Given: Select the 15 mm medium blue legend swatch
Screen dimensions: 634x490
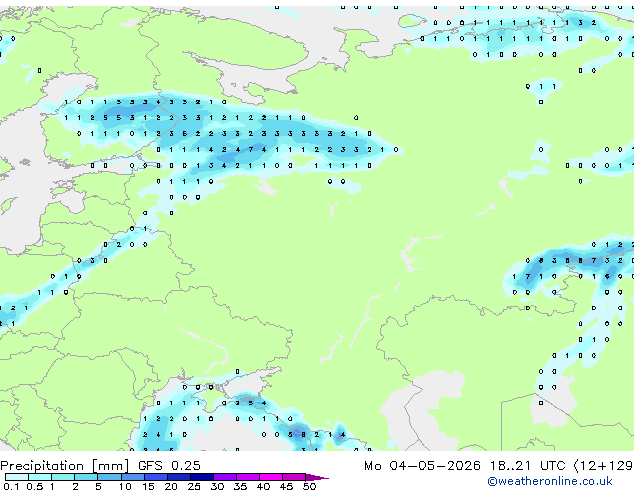Looking at the screenshot, I should point(156,477).
